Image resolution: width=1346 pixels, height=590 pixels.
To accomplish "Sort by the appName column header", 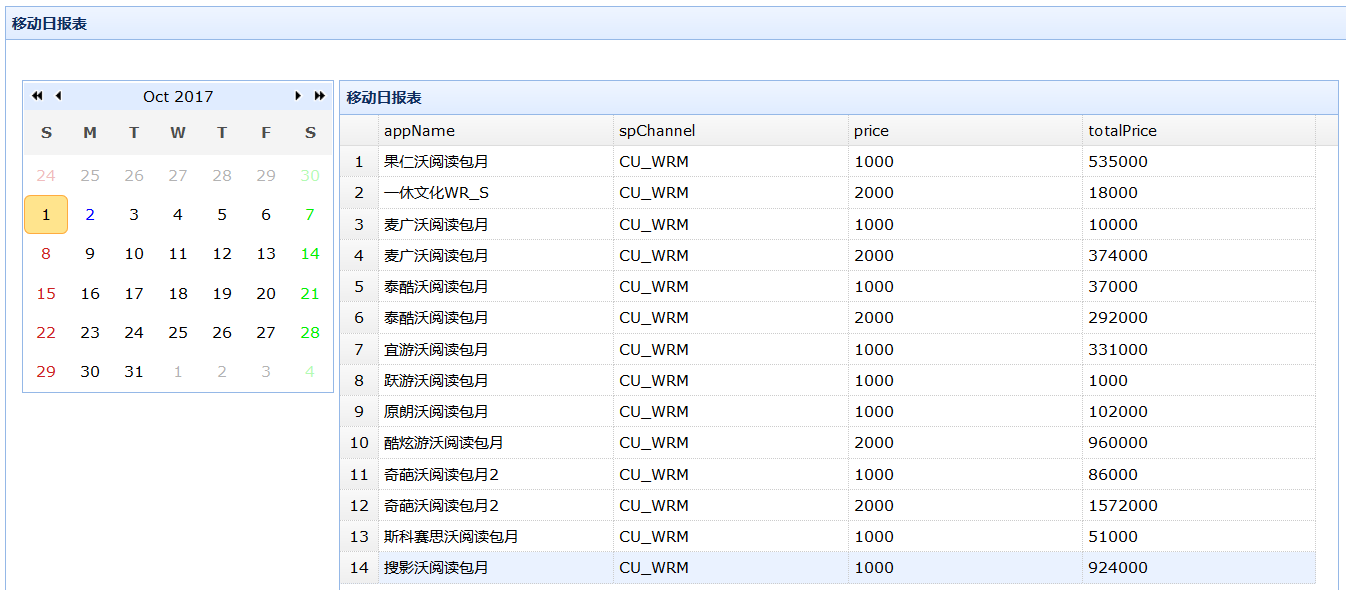I will click(419, 131).
